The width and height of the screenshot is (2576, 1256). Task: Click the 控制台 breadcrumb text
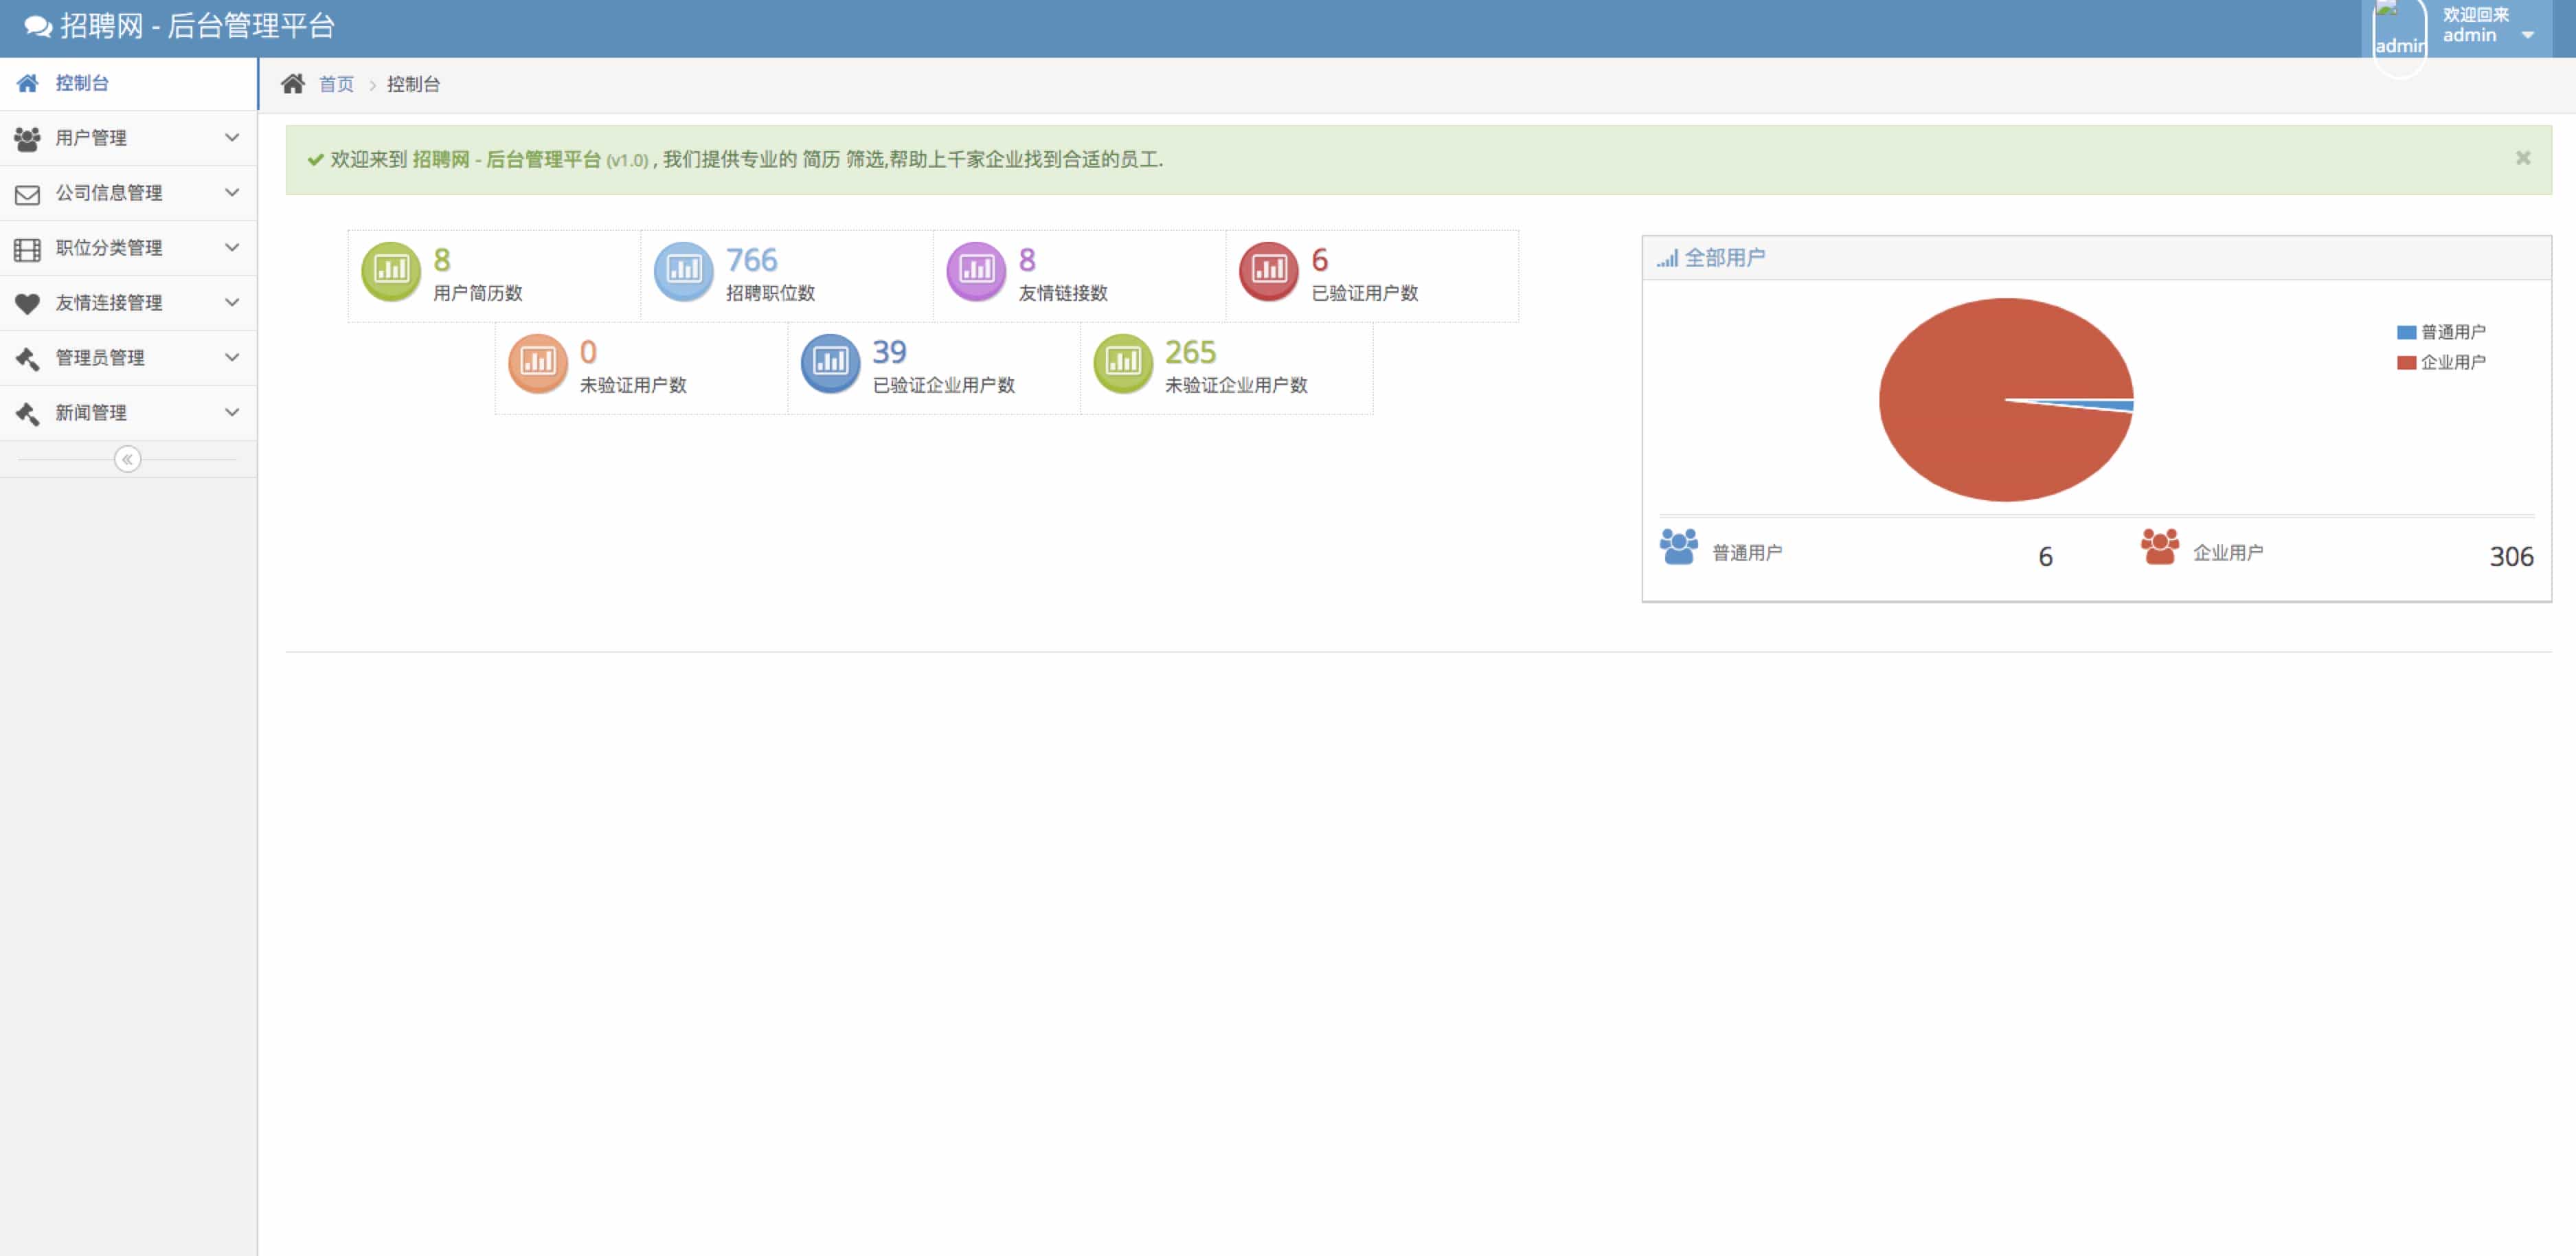413,84
